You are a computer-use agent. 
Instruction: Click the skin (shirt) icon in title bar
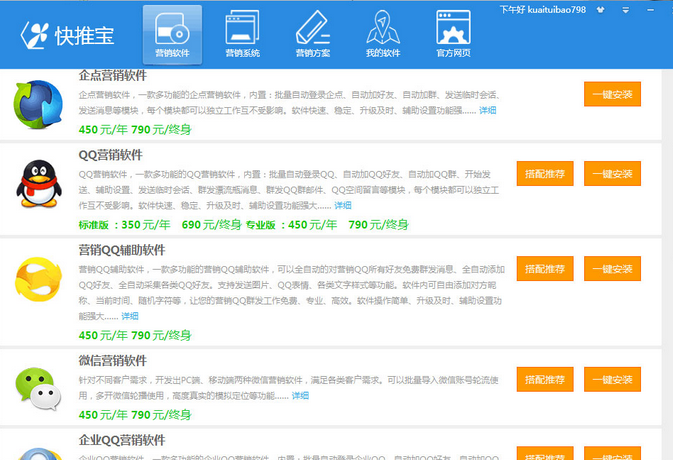[x=600, y=10]
